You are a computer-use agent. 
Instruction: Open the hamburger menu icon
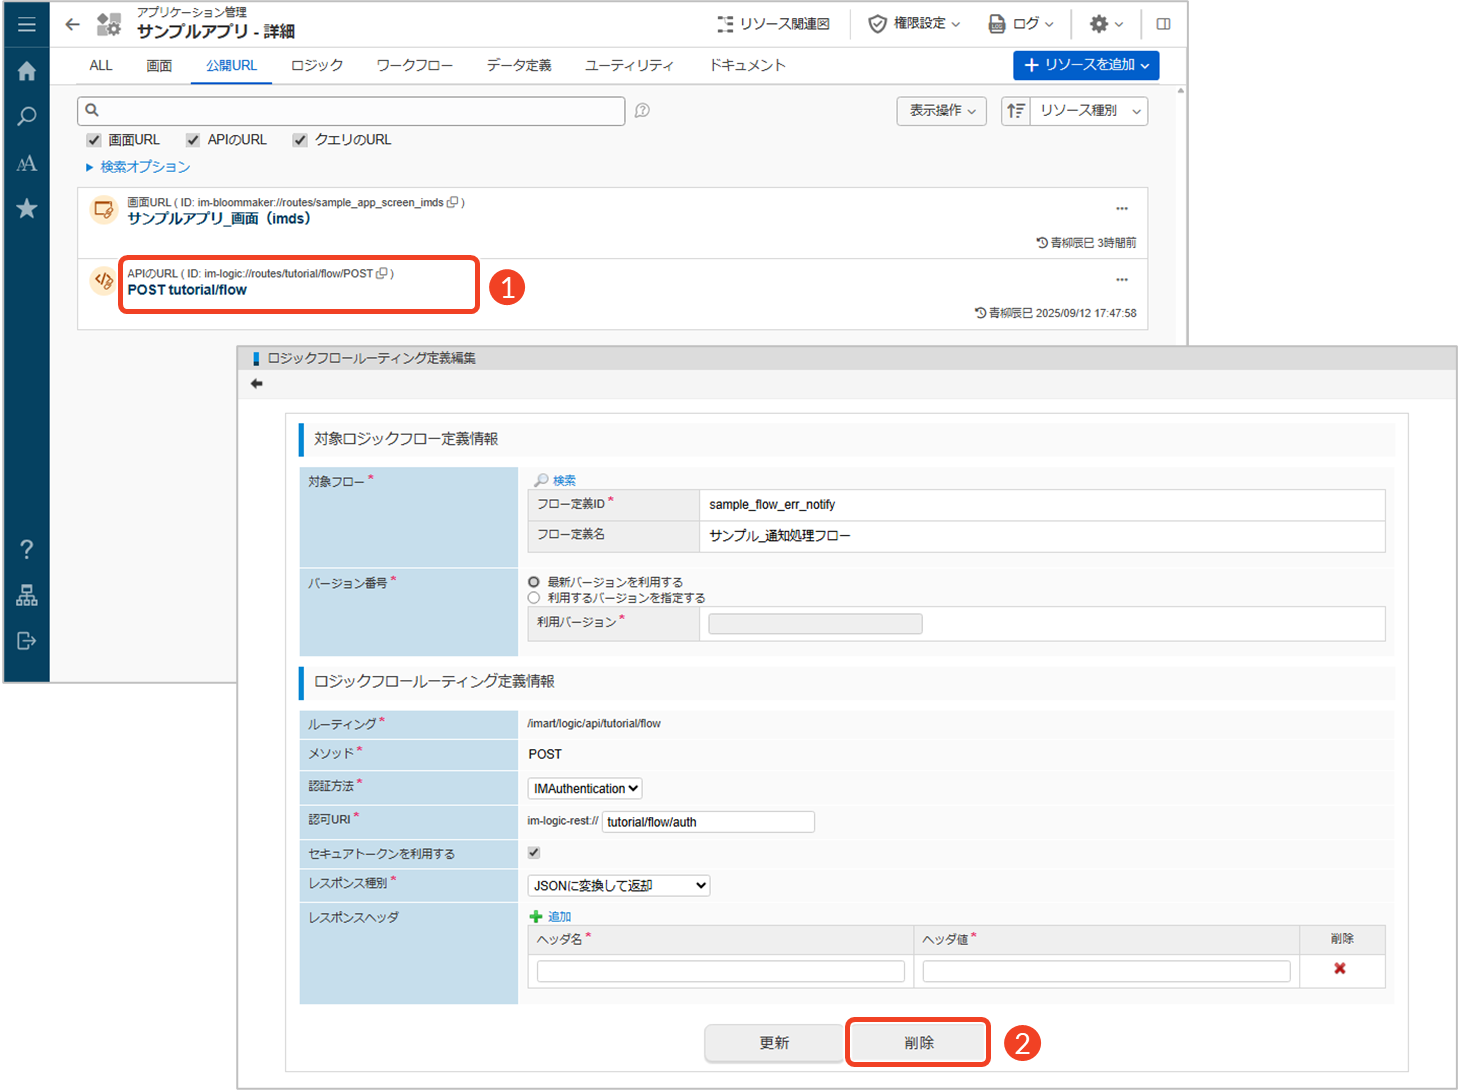(27, 24)
